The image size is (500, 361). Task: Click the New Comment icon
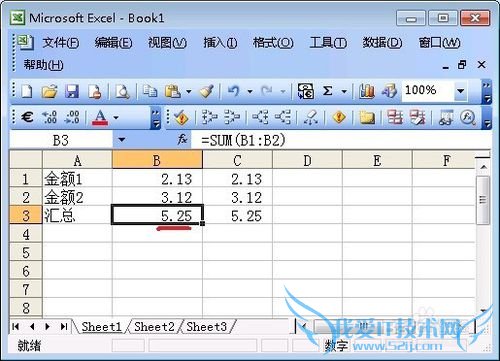coord(367,117)
